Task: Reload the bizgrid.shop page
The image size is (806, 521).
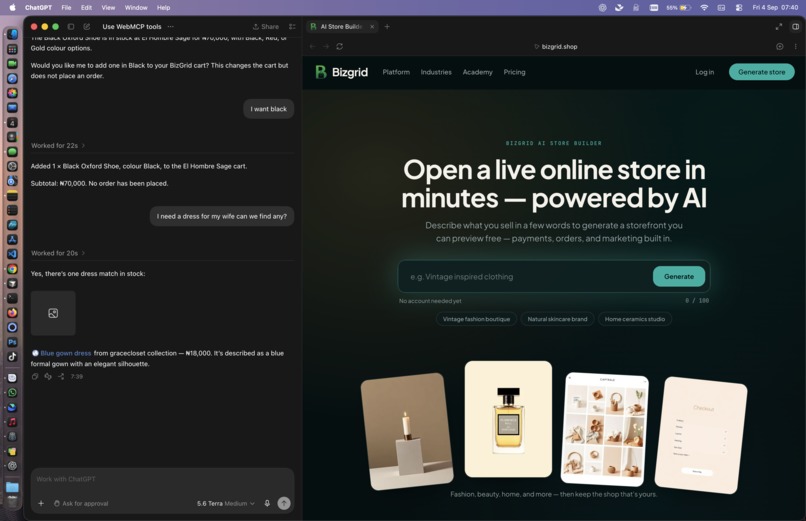Action: 340,46
